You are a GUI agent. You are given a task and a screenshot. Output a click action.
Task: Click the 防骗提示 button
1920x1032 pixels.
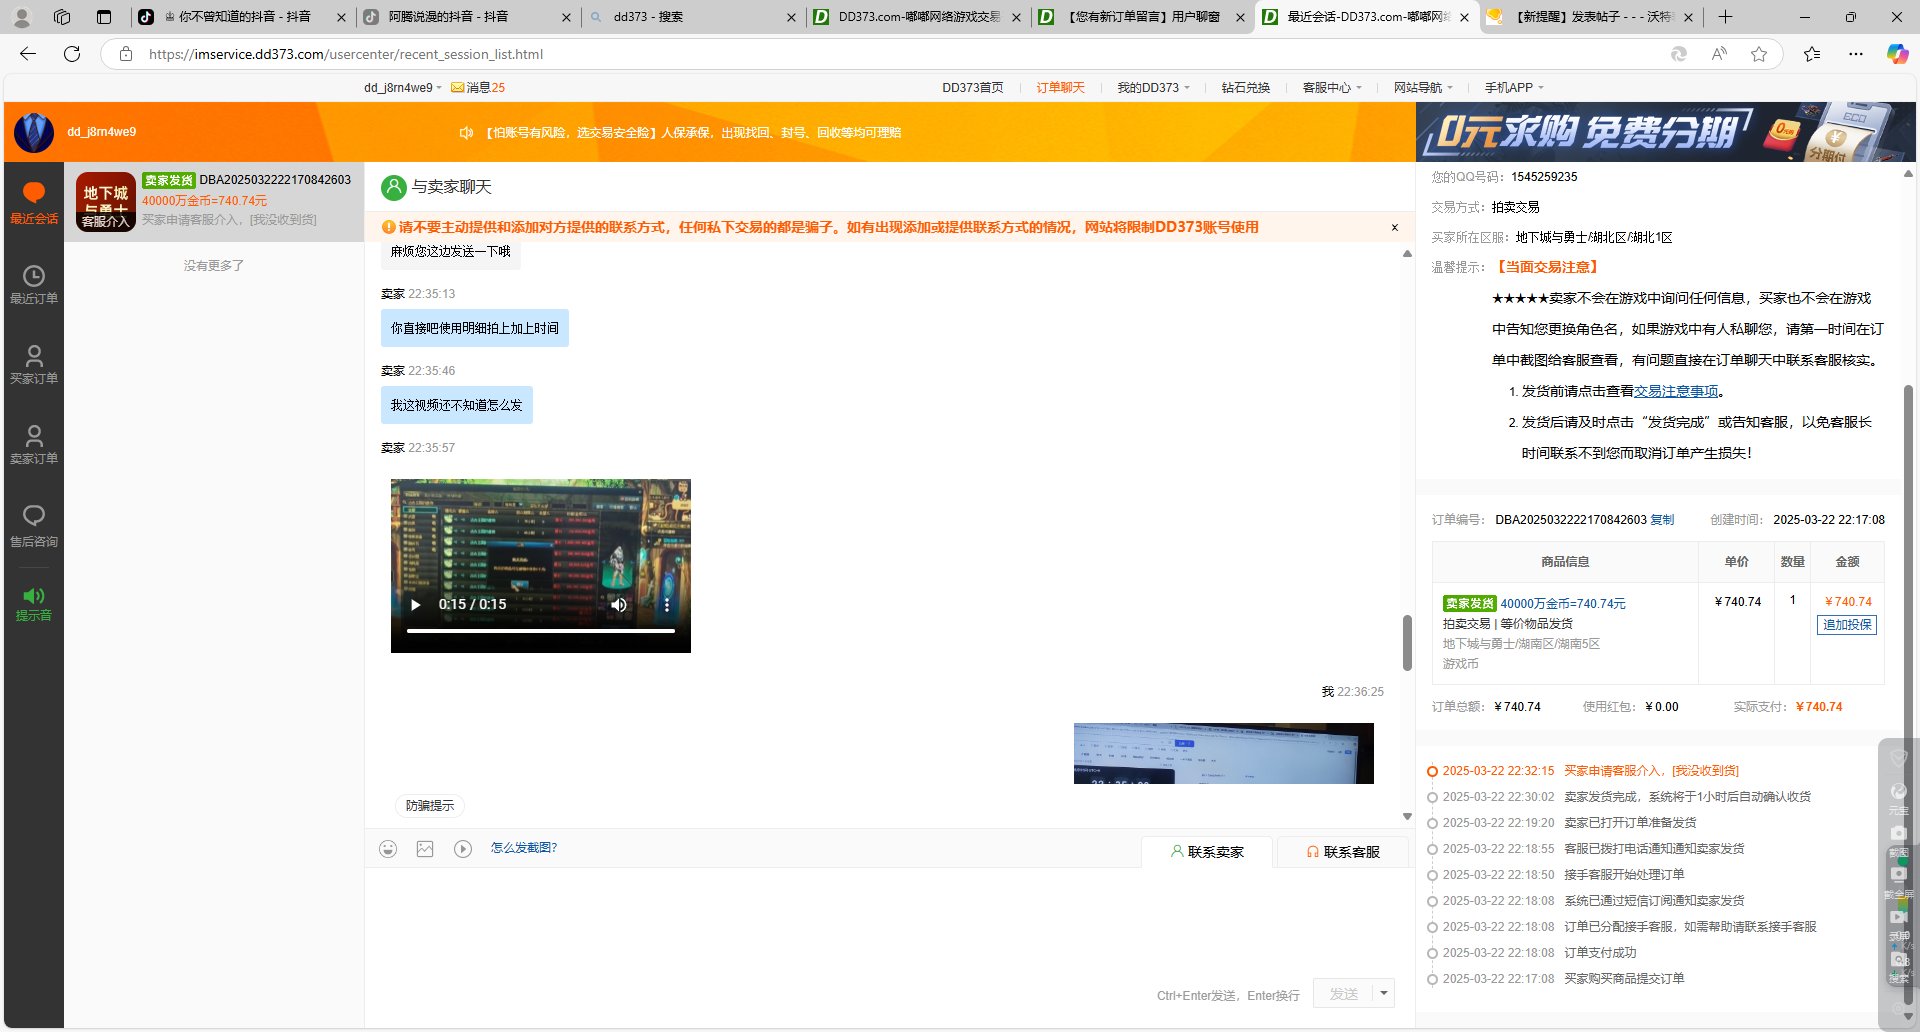pos(430,806)
